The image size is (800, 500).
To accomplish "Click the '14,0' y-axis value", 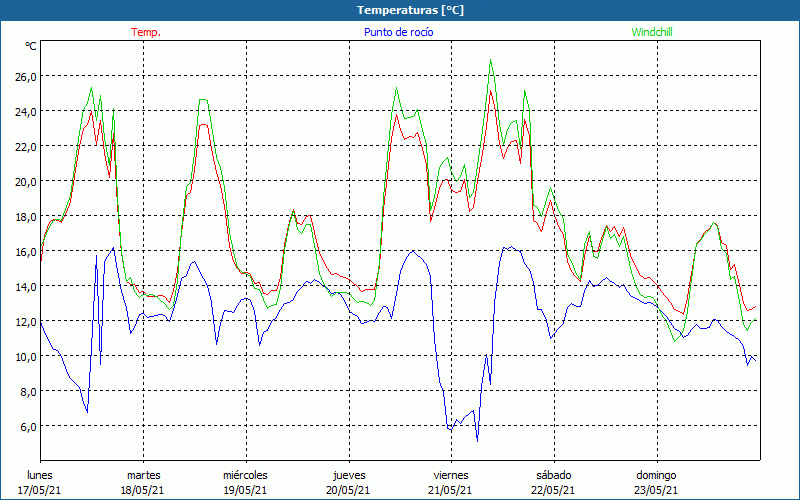I will tap(26, 287).
